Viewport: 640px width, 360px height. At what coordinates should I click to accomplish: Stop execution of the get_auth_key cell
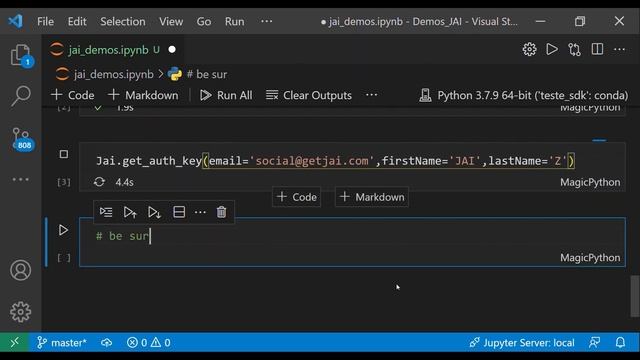[x=64, y=154]
